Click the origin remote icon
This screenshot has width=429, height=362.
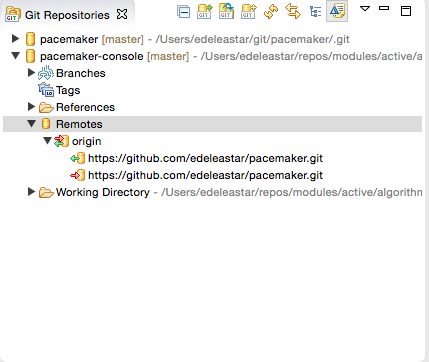(x=61, y=141)
